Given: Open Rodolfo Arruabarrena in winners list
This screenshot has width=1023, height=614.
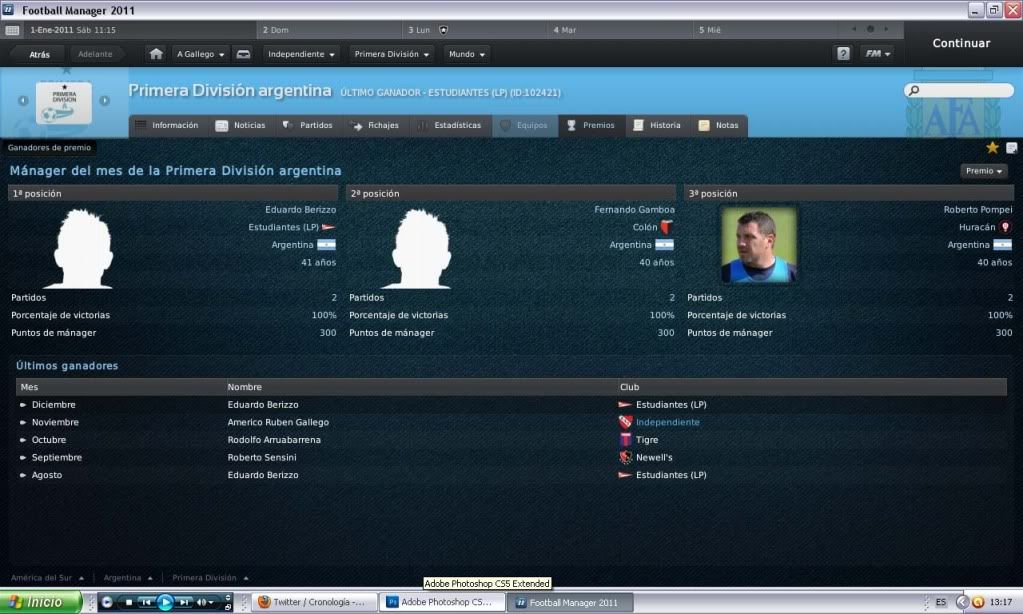Looking at the screenshot, I should (274, 440).
